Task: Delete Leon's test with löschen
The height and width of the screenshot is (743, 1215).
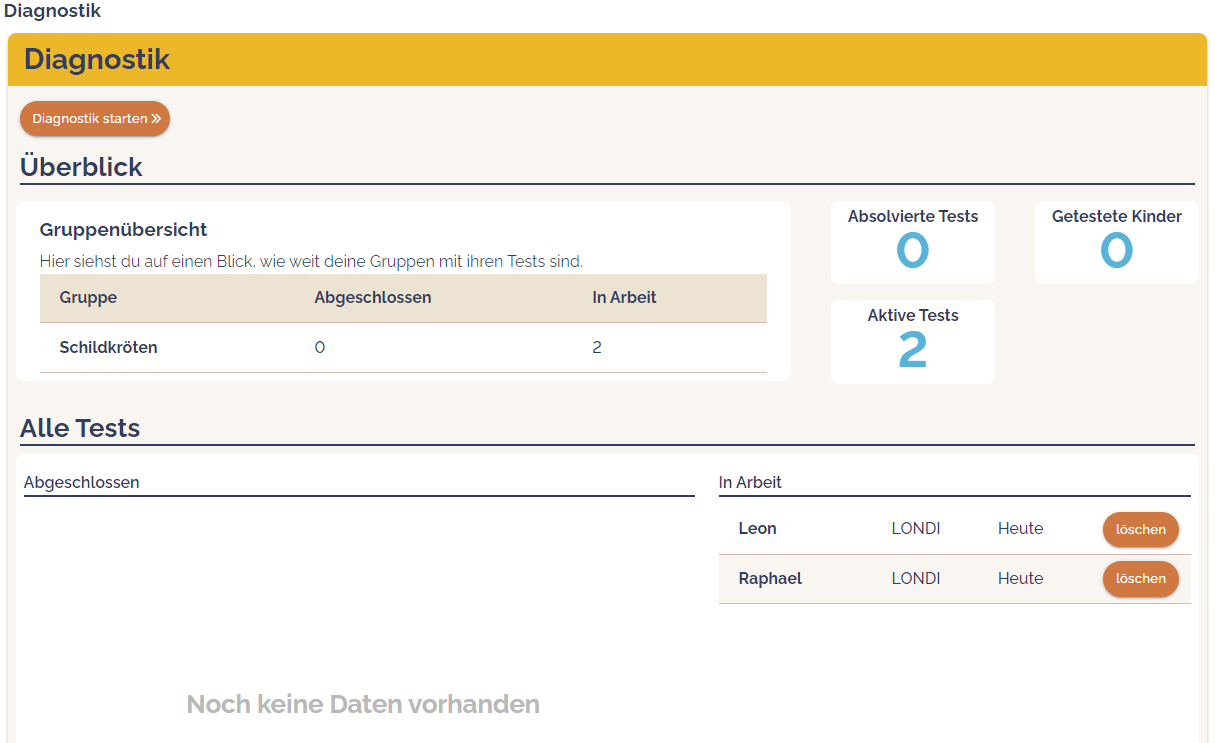Action: (x=1140, y=529)
